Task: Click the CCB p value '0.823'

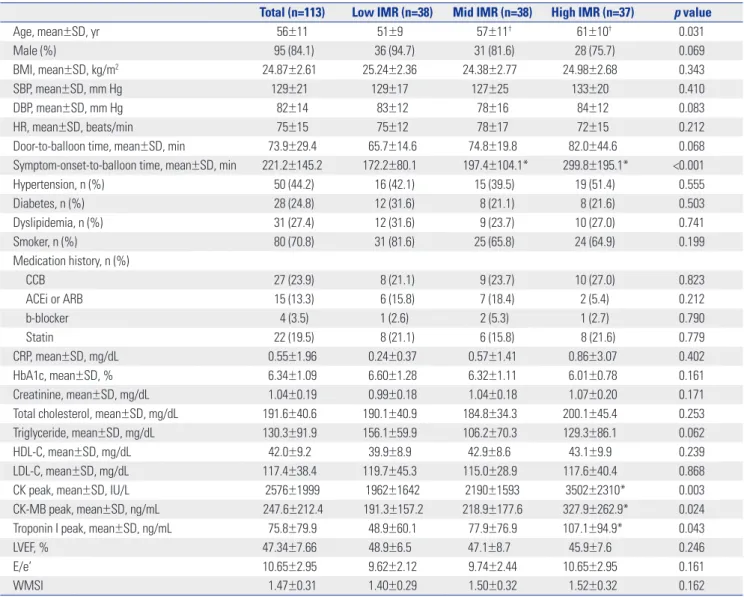Action: pyautogui.click(x=691, y=280)
